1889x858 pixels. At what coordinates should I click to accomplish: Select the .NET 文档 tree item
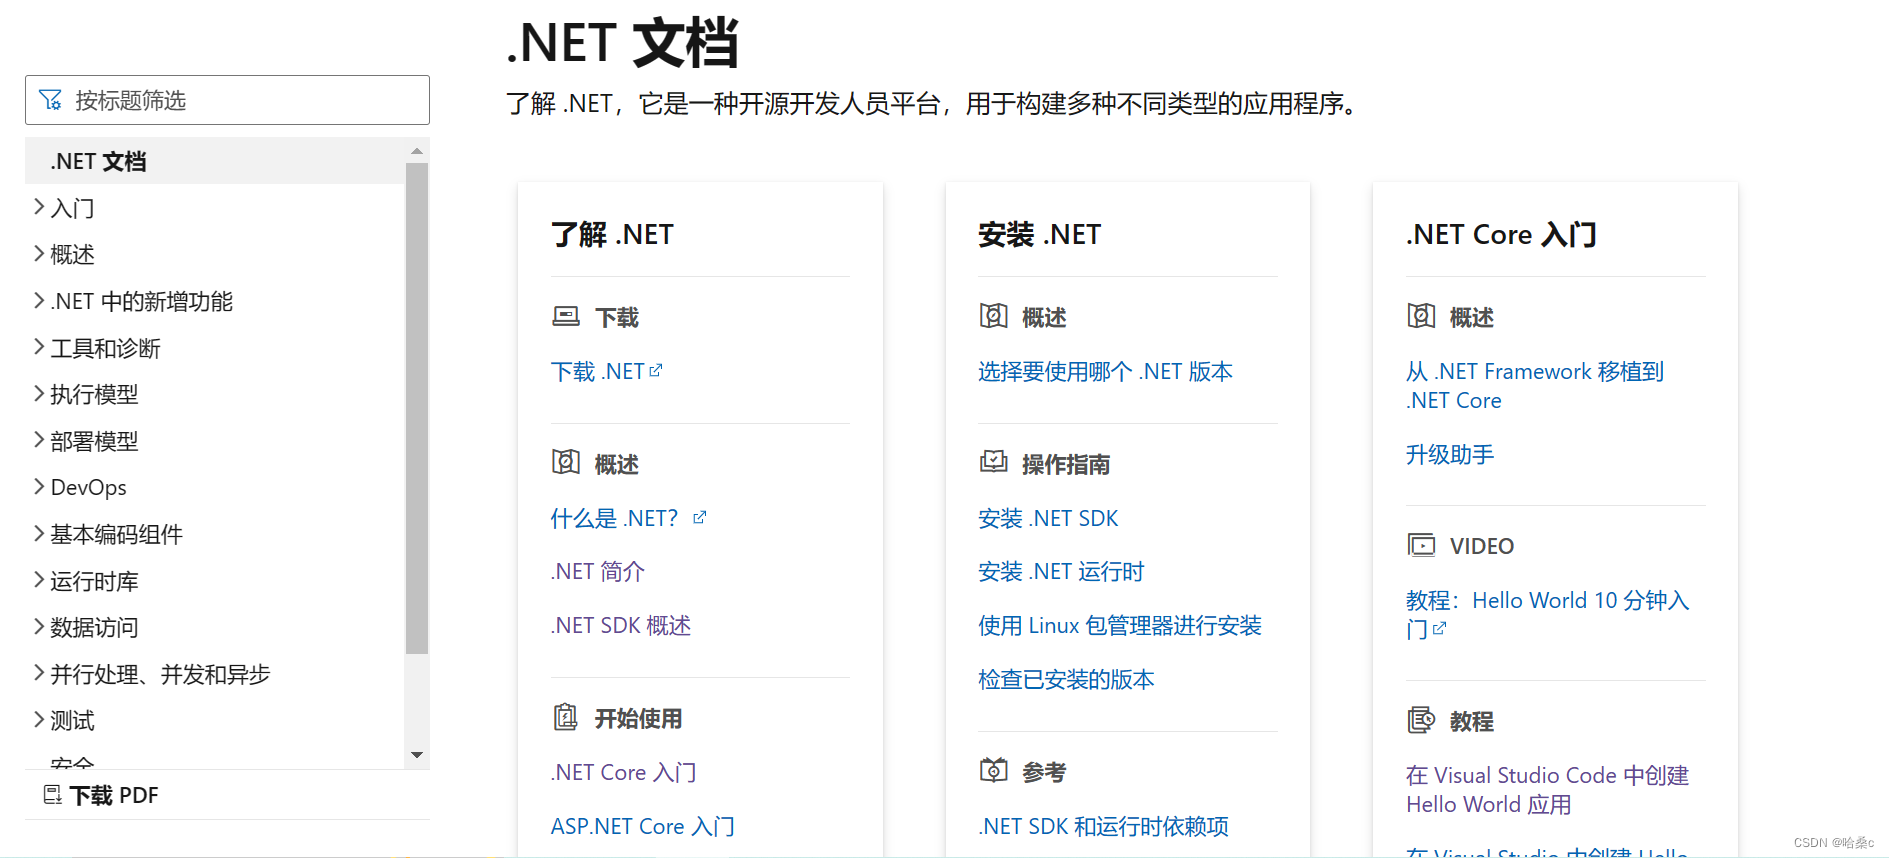pyautogui.click(x=215, y=161)
